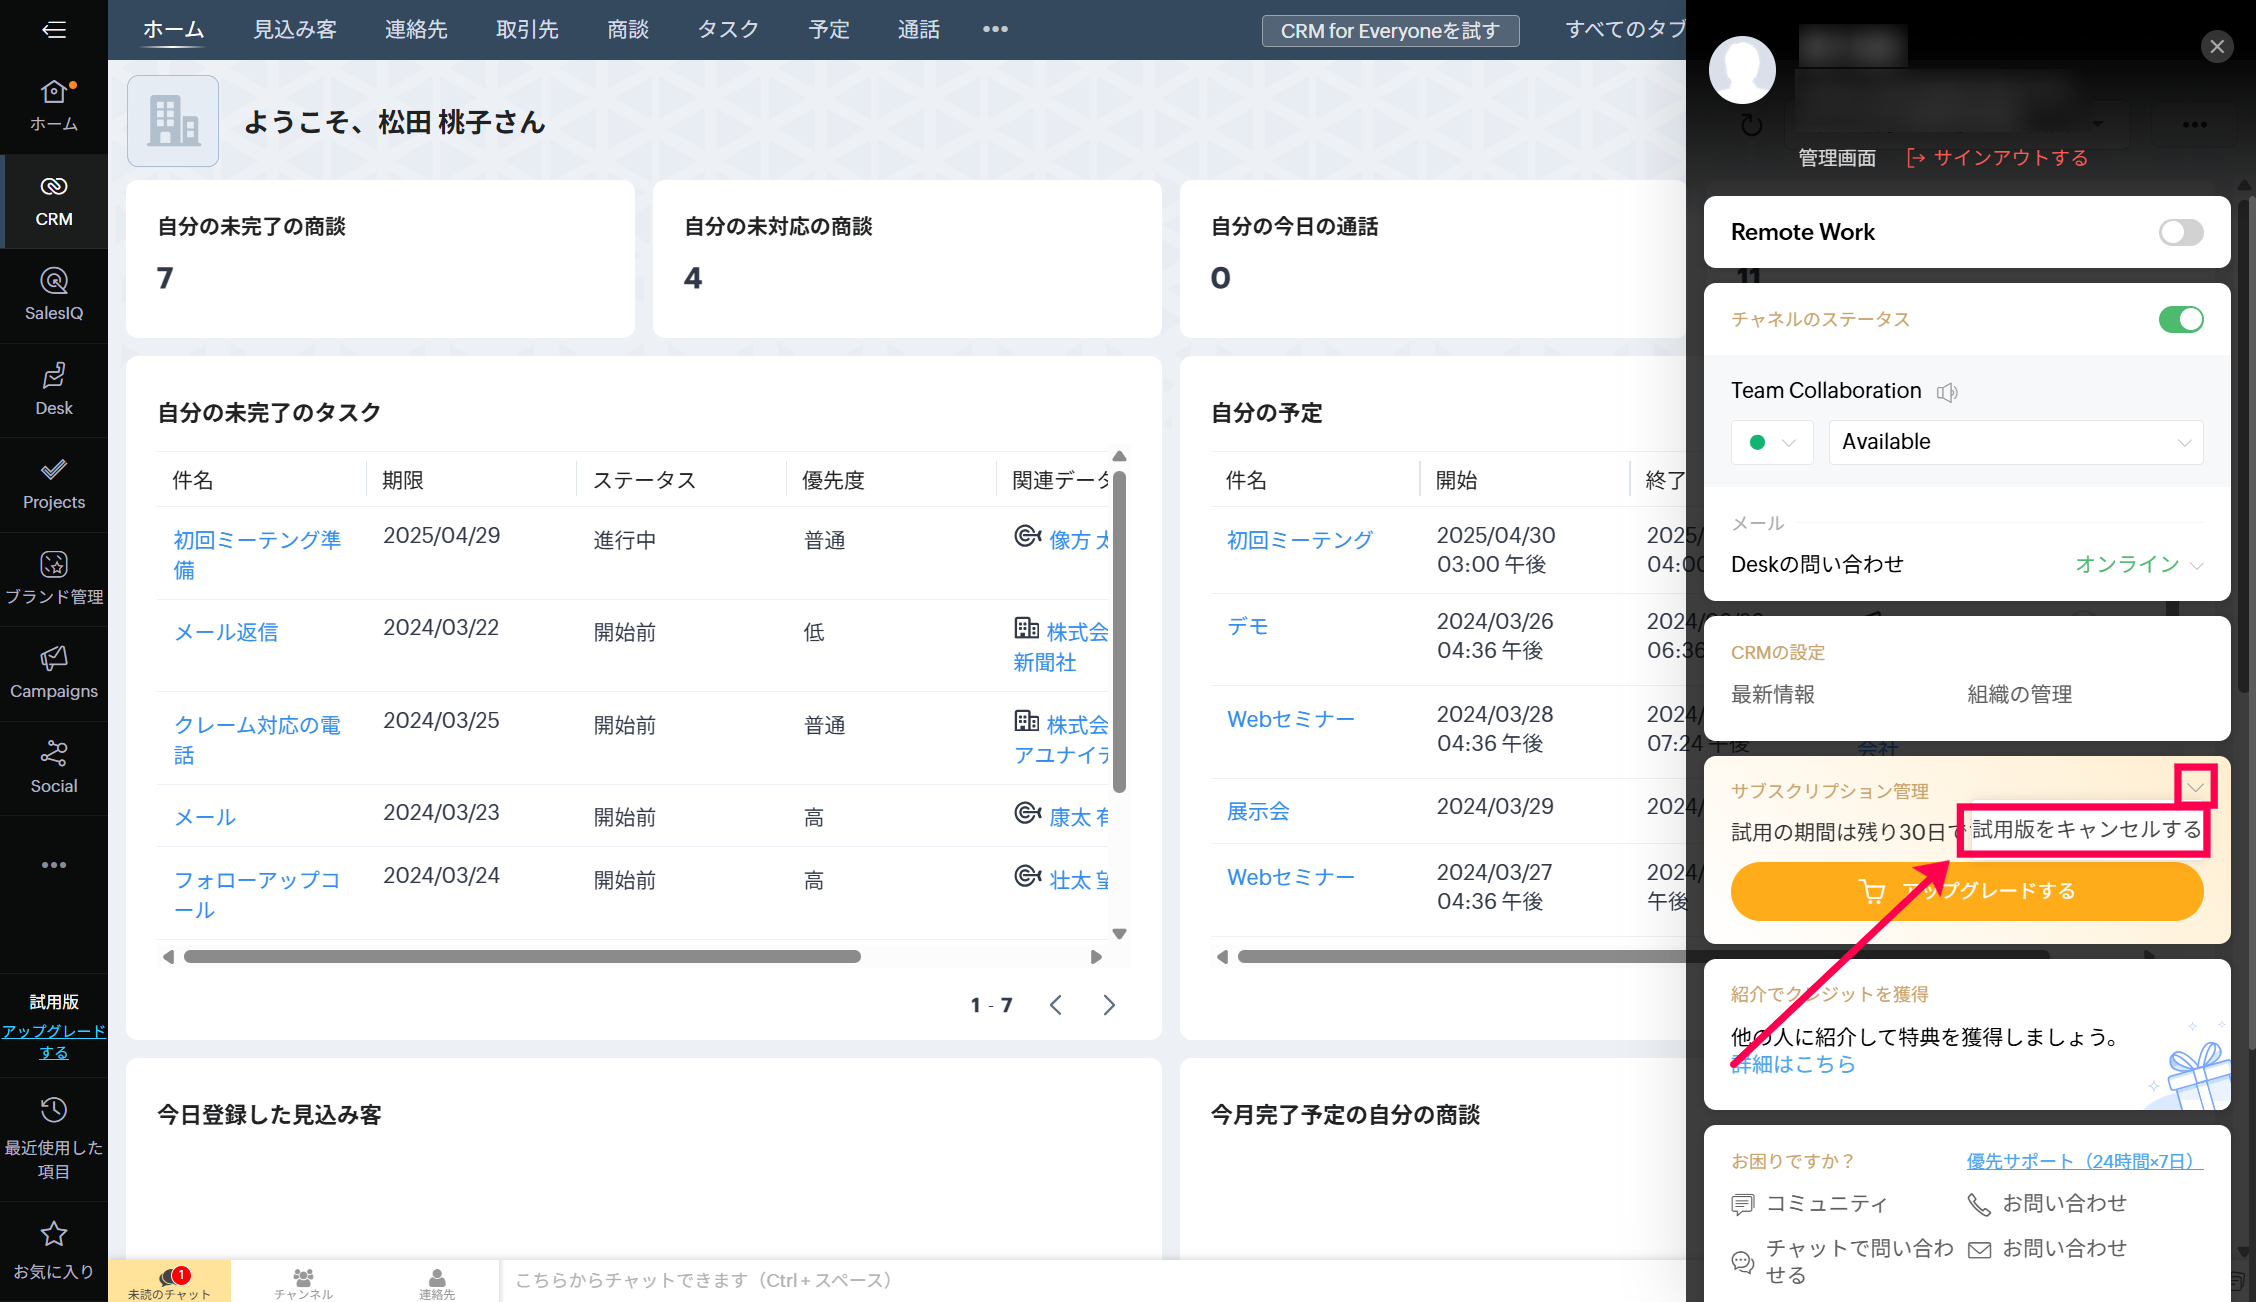
Task: Open お気に入り star icon
Action: (x=54, y=1235)
